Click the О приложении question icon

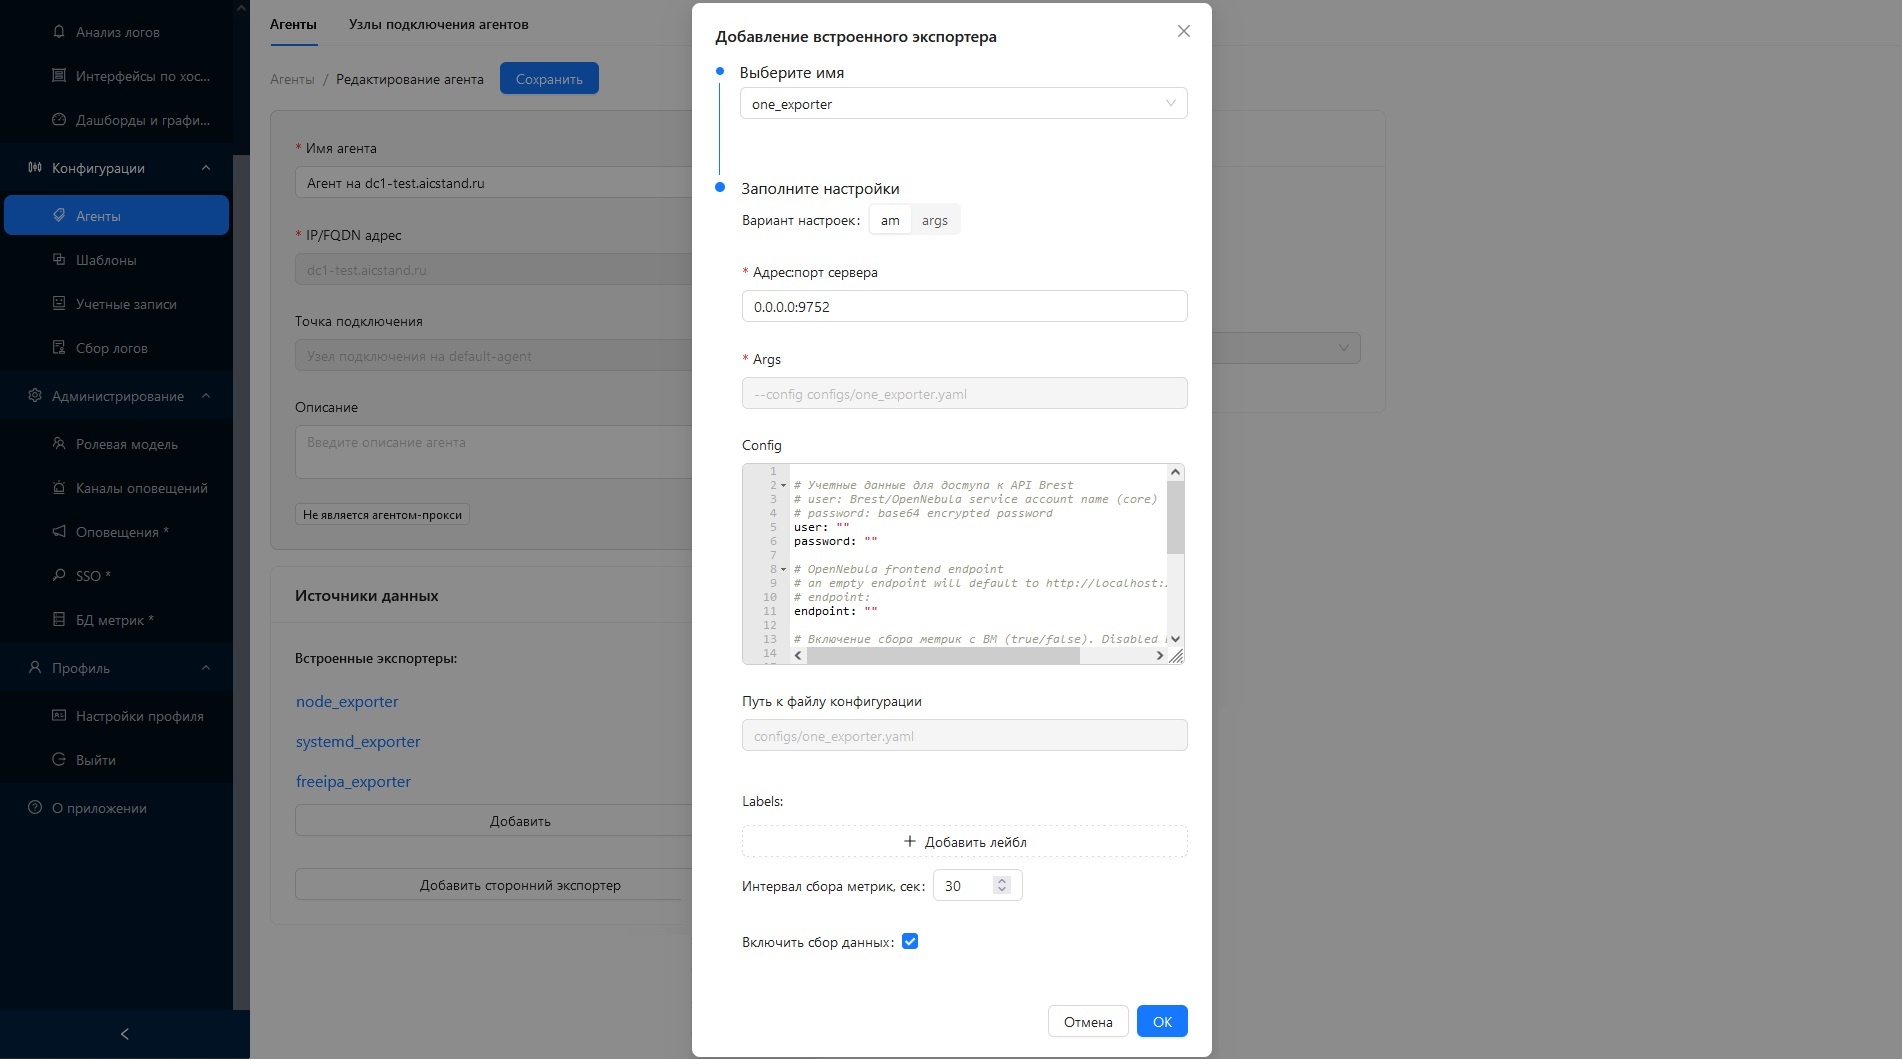coord(35,808)
